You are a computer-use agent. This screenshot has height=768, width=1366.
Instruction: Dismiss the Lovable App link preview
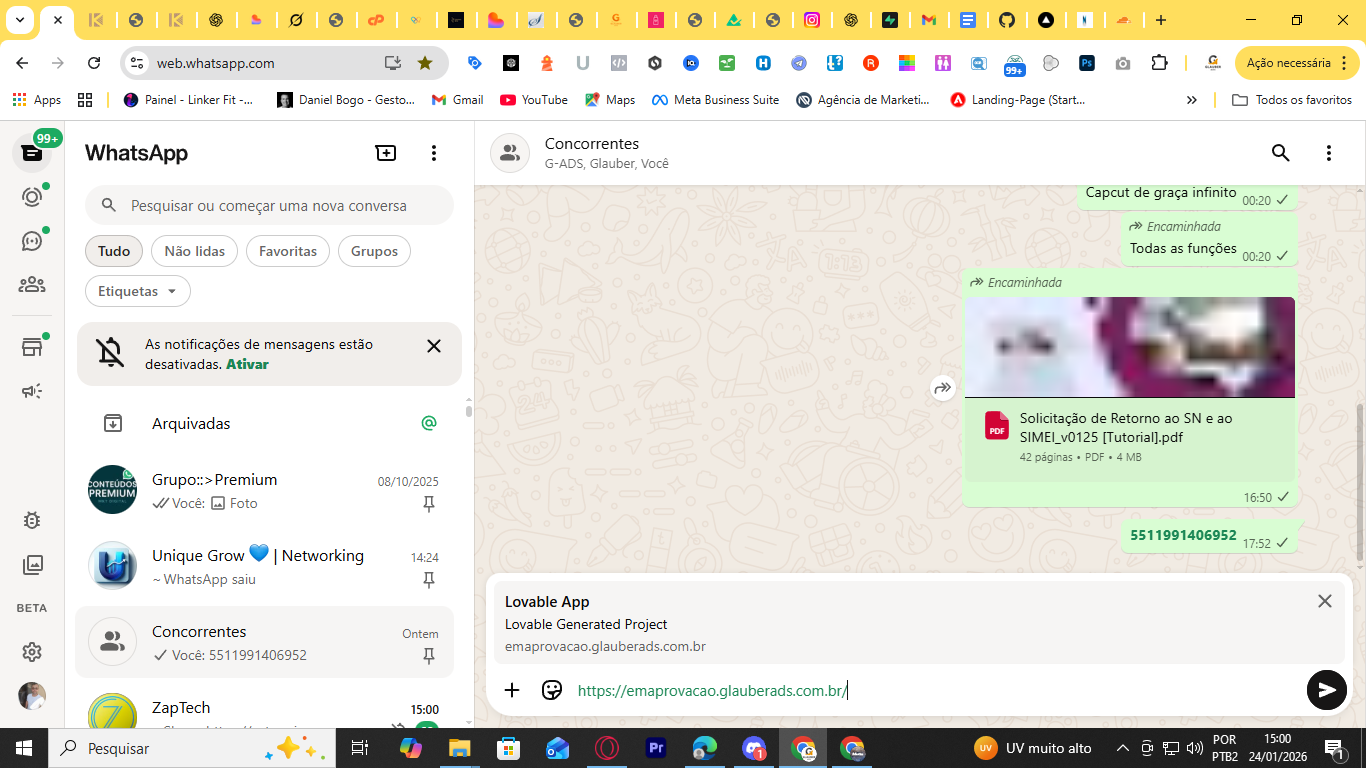click(x=1324, y=601)
